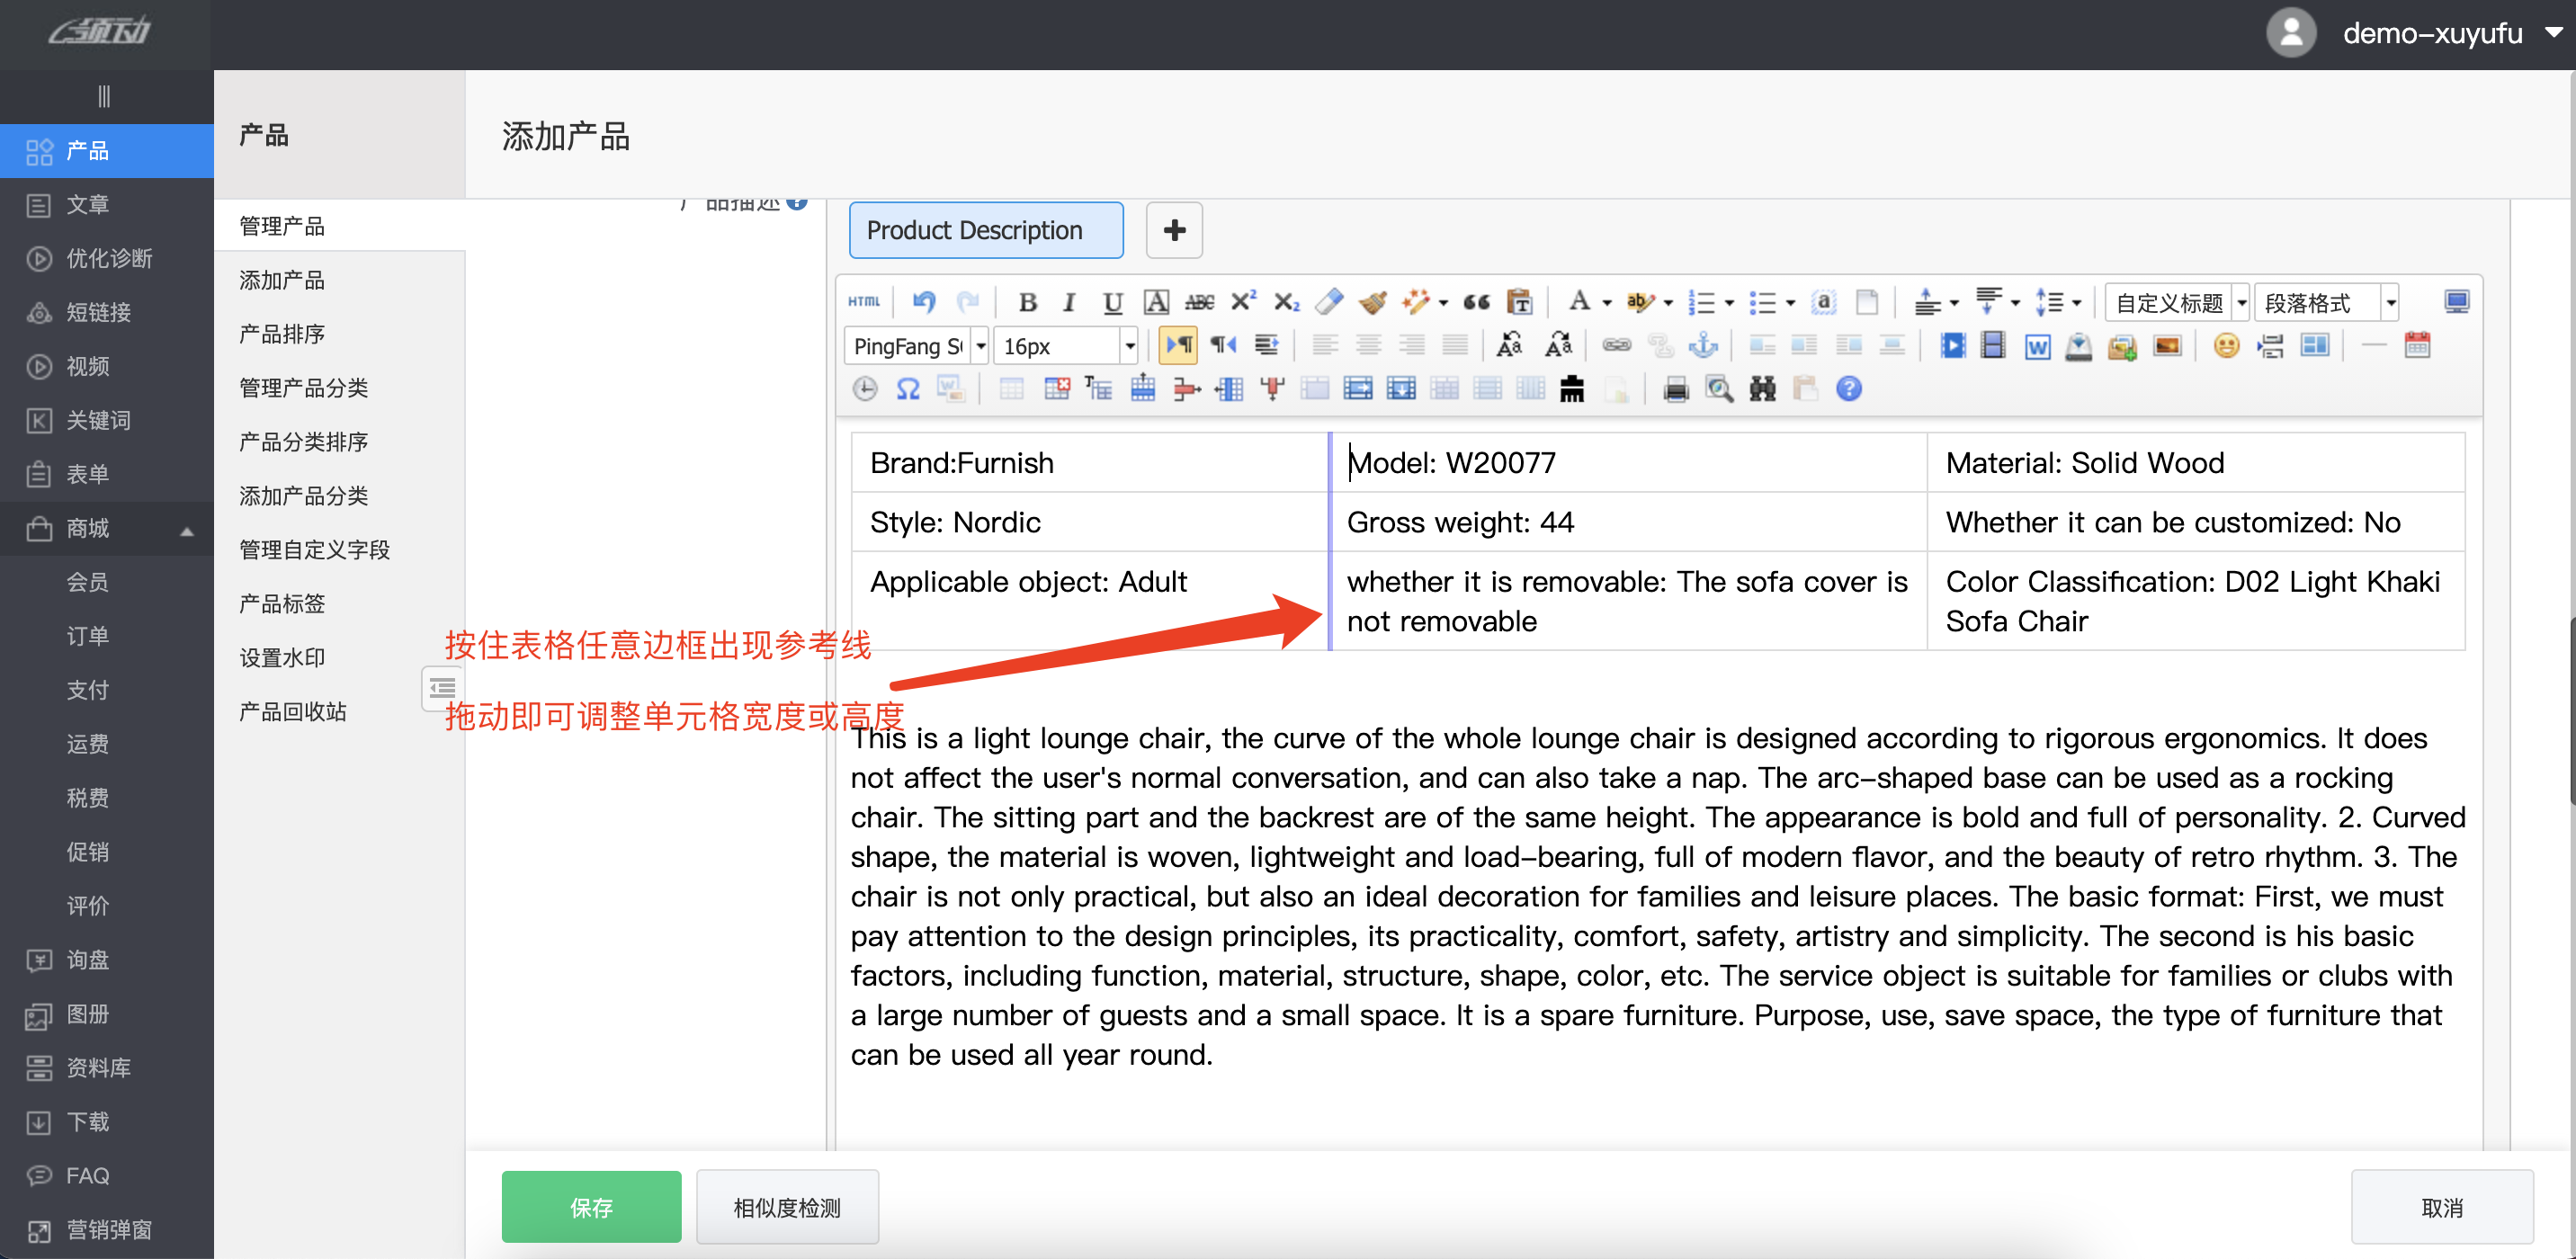Click the blockquote quotation icon
The width and height of the screenshot is (2576, 1259).
pos(1476,302)
